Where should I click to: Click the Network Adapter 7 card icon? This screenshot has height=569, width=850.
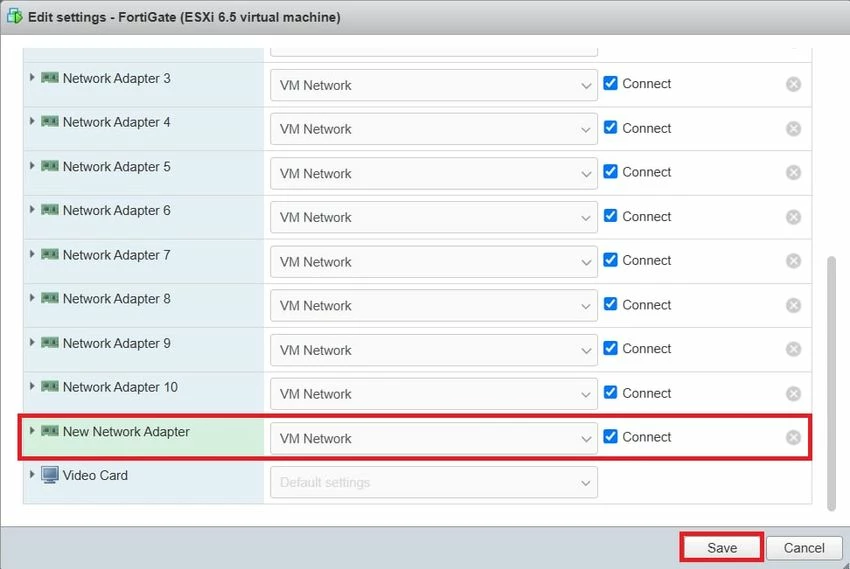(50, 254)
